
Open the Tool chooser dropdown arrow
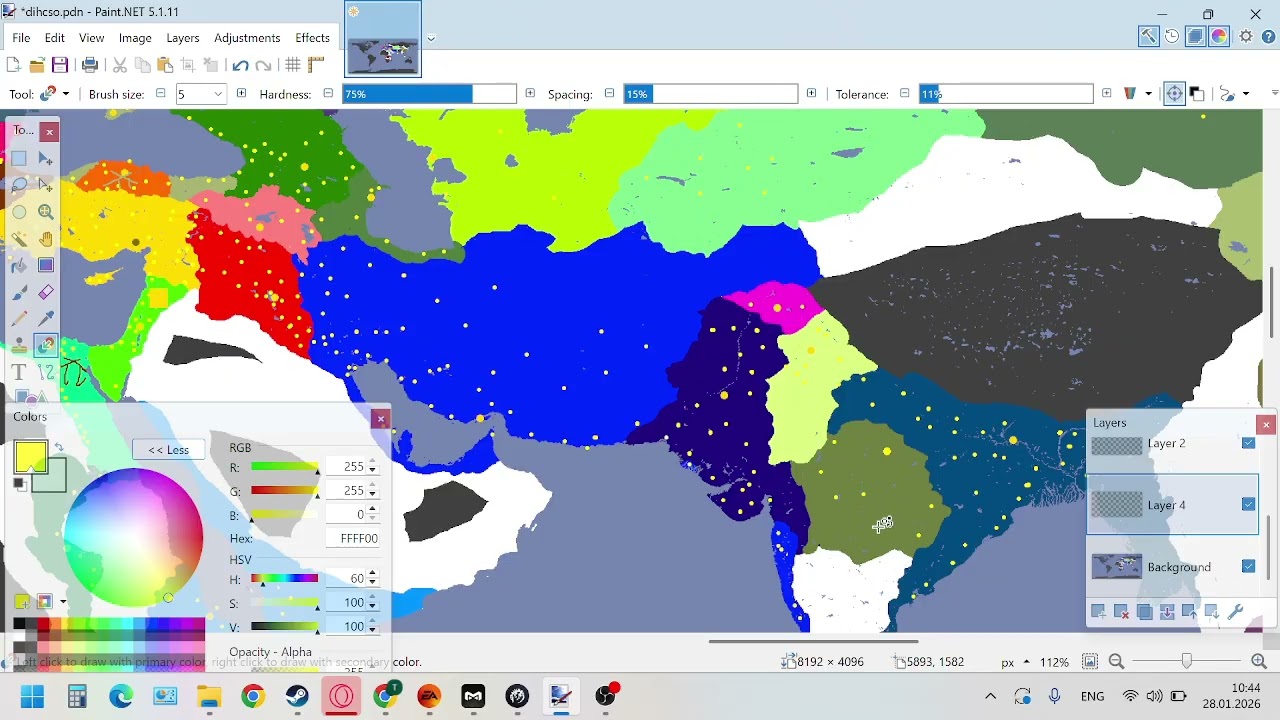pyautogui.click(x=66, y=94)
